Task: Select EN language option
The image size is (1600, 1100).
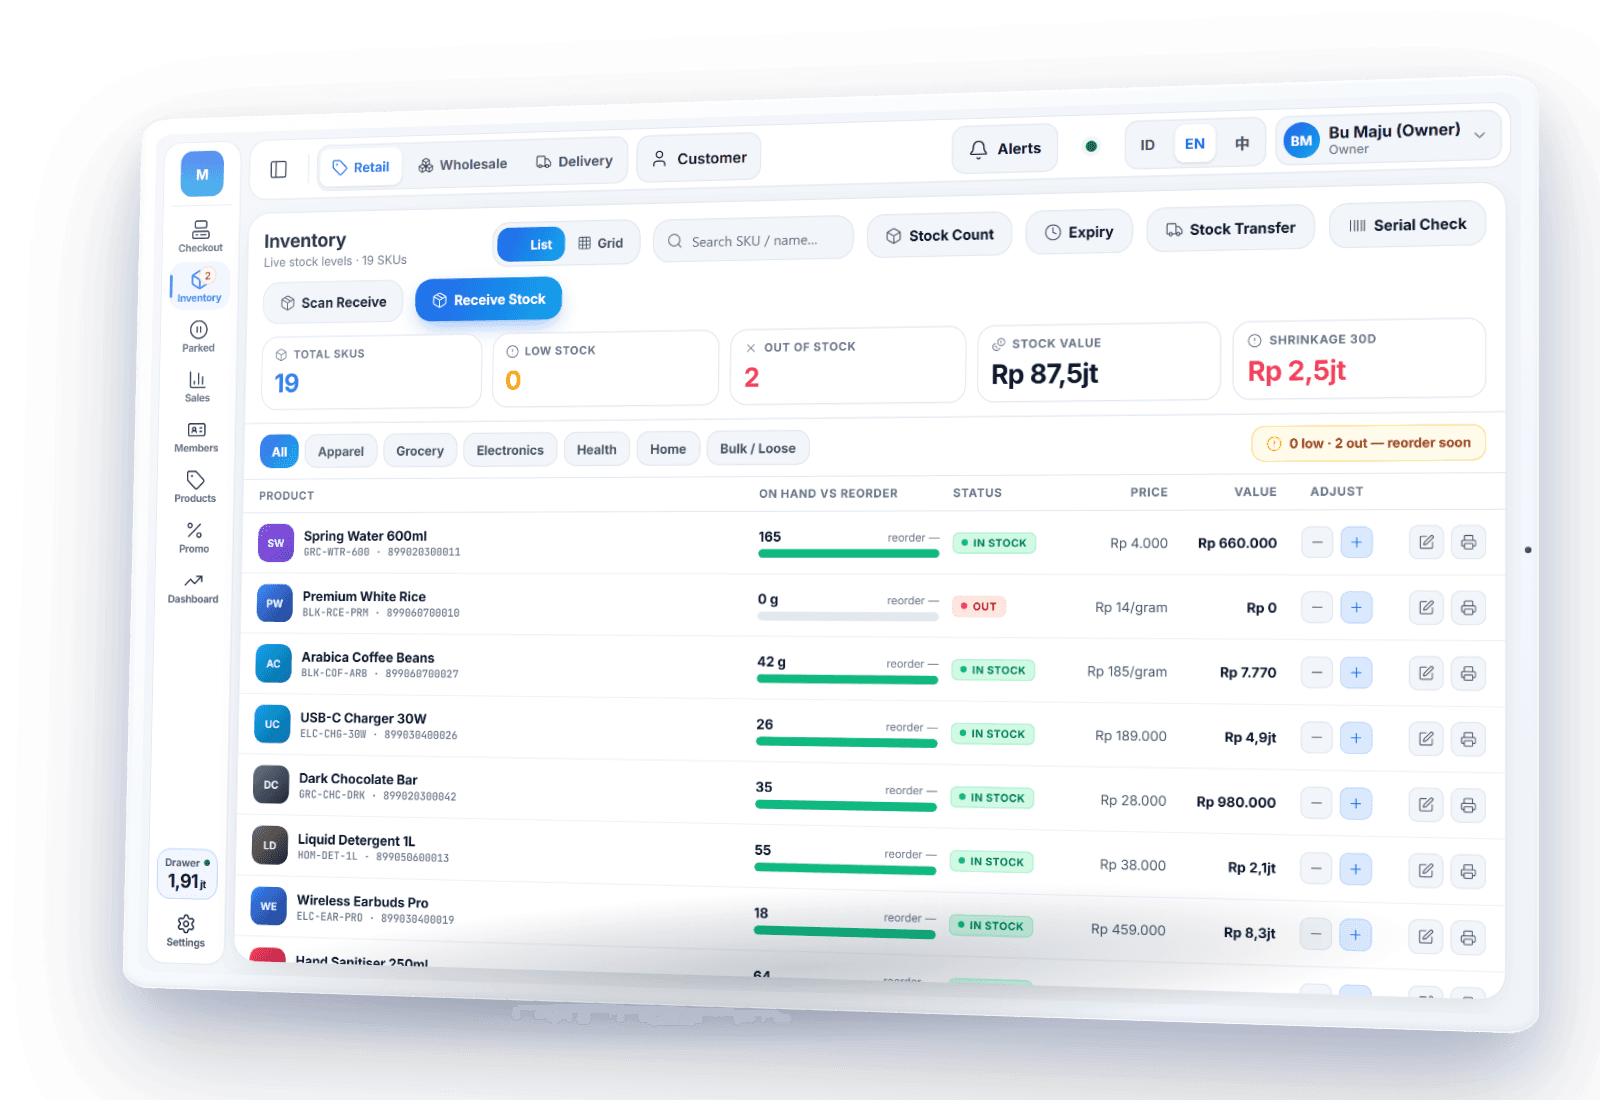Action: coord(1194,144)
